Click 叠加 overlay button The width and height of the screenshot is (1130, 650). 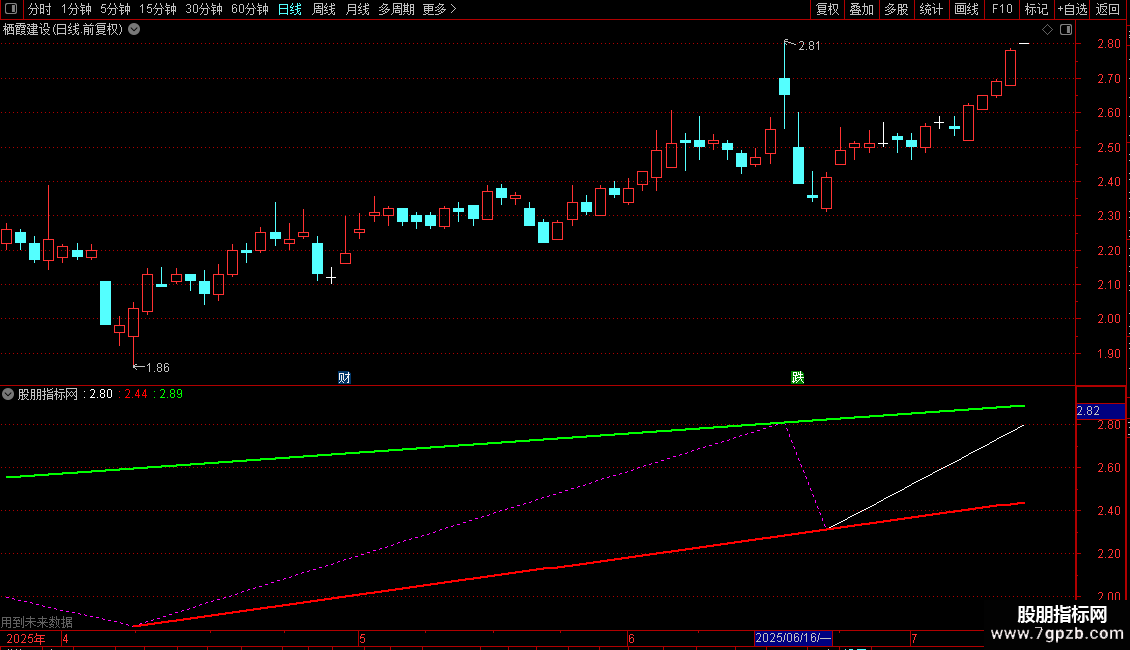click(861, 9)
